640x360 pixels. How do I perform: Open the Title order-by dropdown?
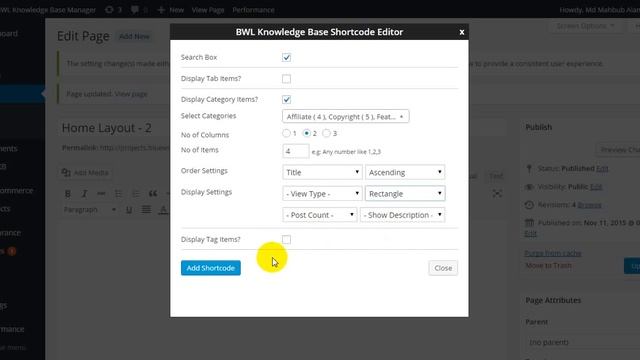pos(322,172)
